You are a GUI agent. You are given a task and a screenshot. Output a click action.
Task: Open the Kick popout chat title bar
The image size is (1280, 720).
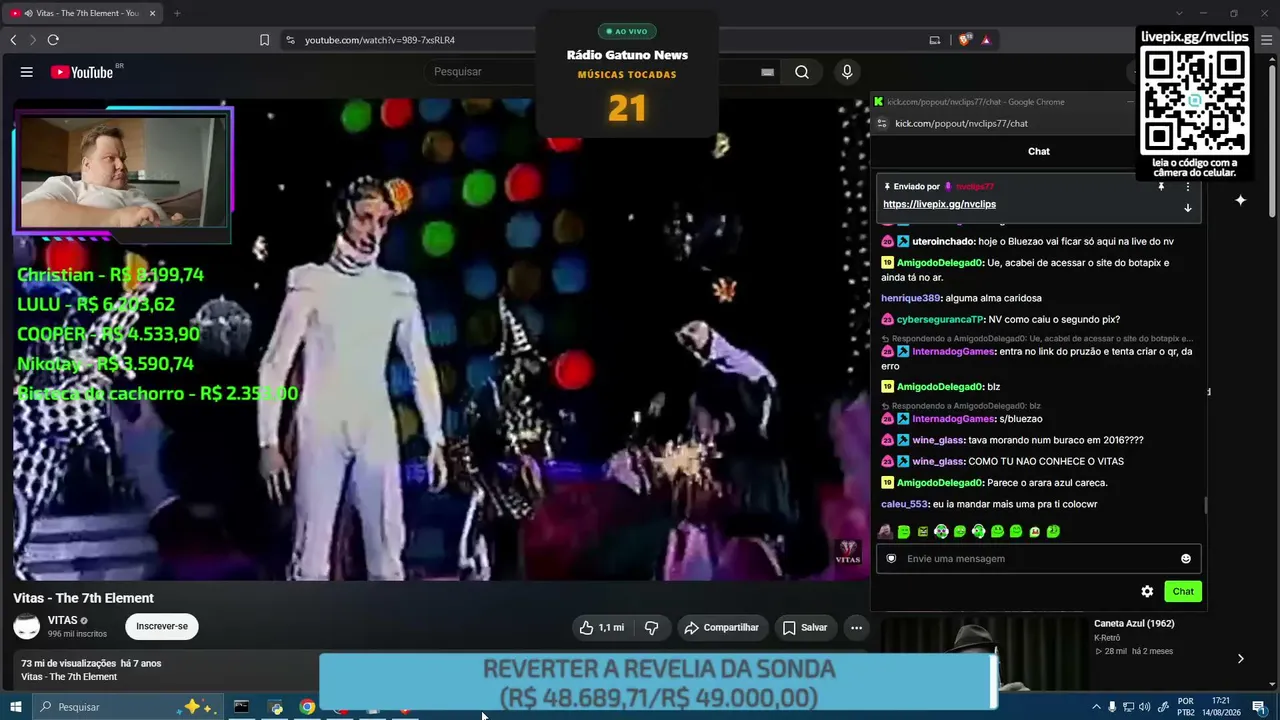click(x=1000, y=102)
